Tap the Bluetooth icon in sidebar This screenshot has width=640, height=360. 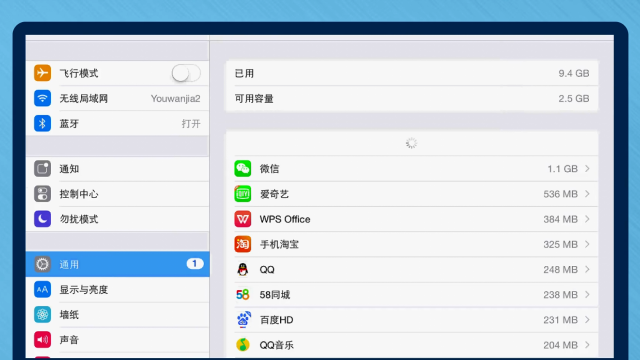pos(42,123)
